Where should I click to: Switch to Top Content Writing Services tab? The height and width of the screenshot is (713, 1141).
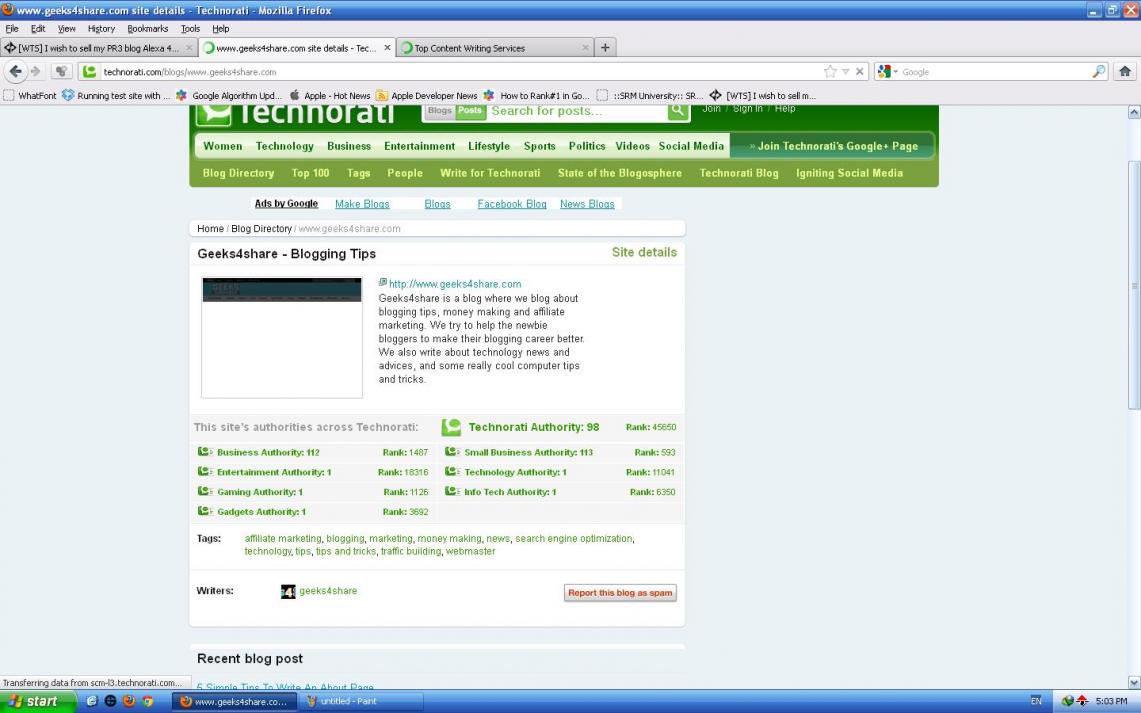[x=495, y=48]
